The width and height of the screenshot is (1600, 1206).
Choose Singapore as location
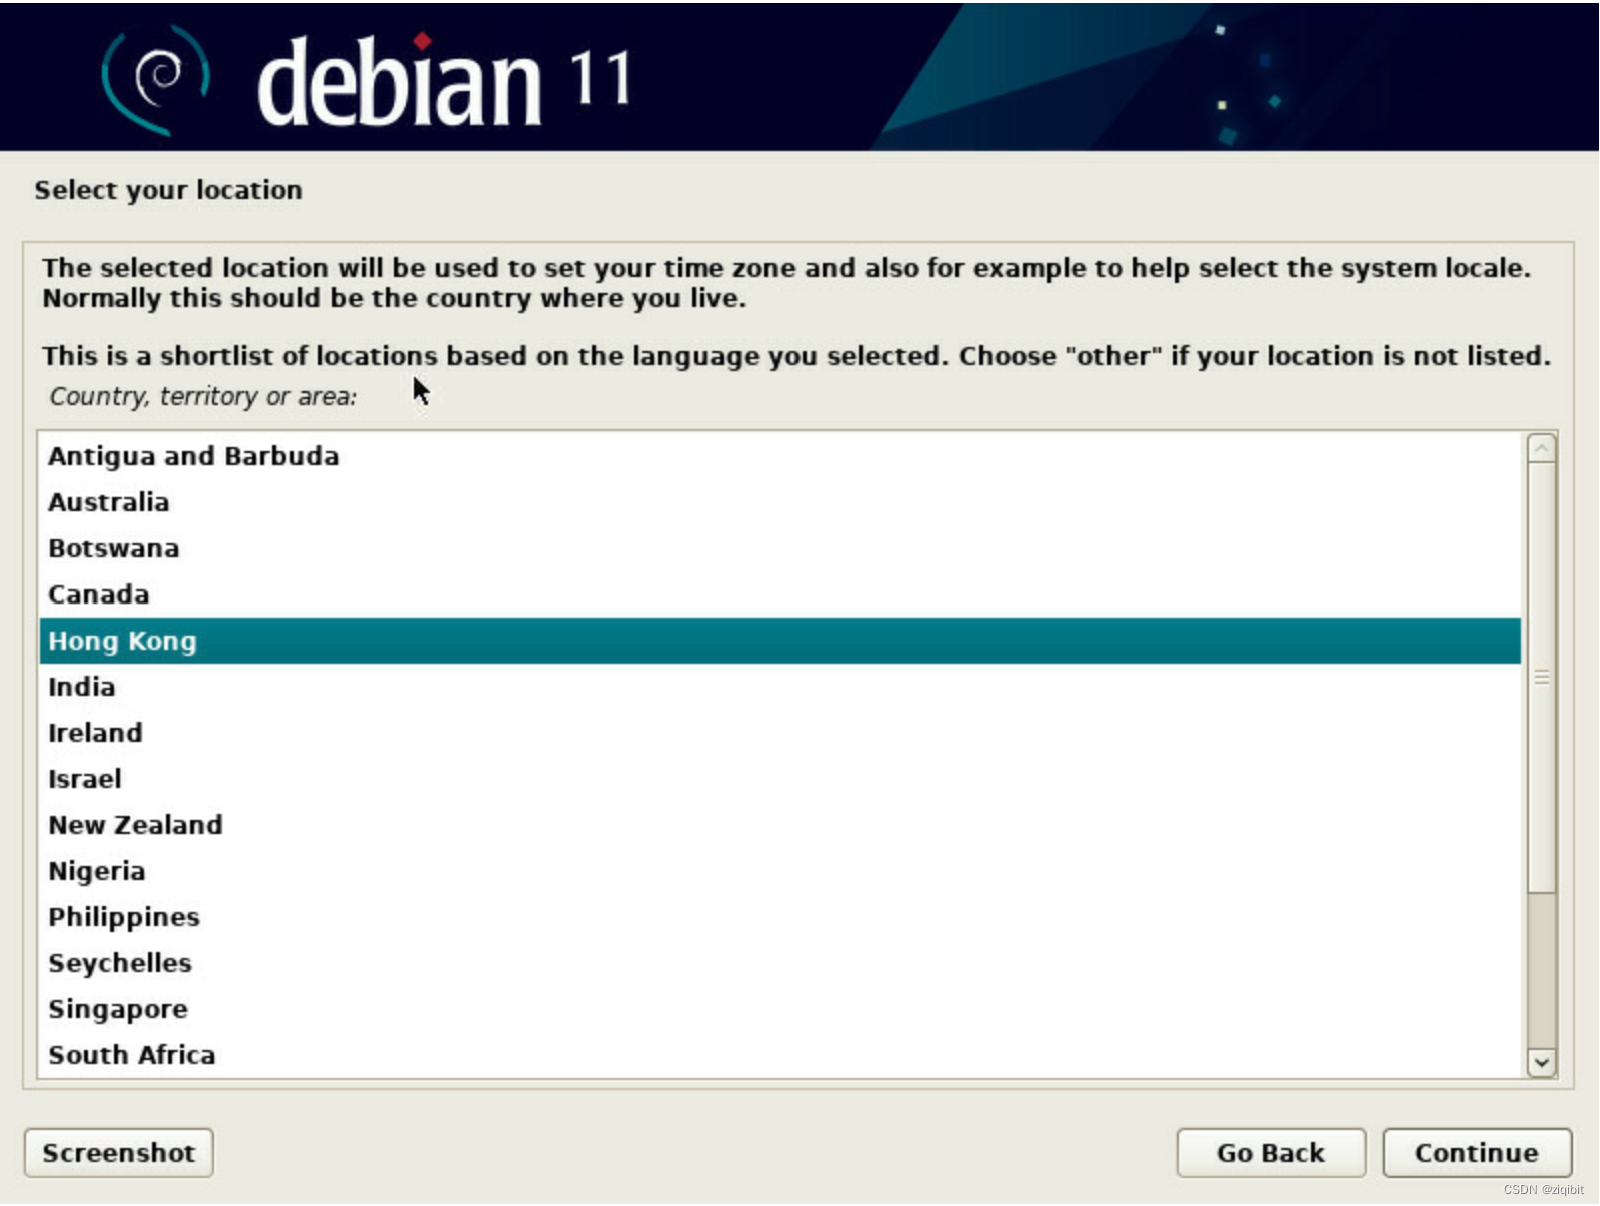point(780,1009)
